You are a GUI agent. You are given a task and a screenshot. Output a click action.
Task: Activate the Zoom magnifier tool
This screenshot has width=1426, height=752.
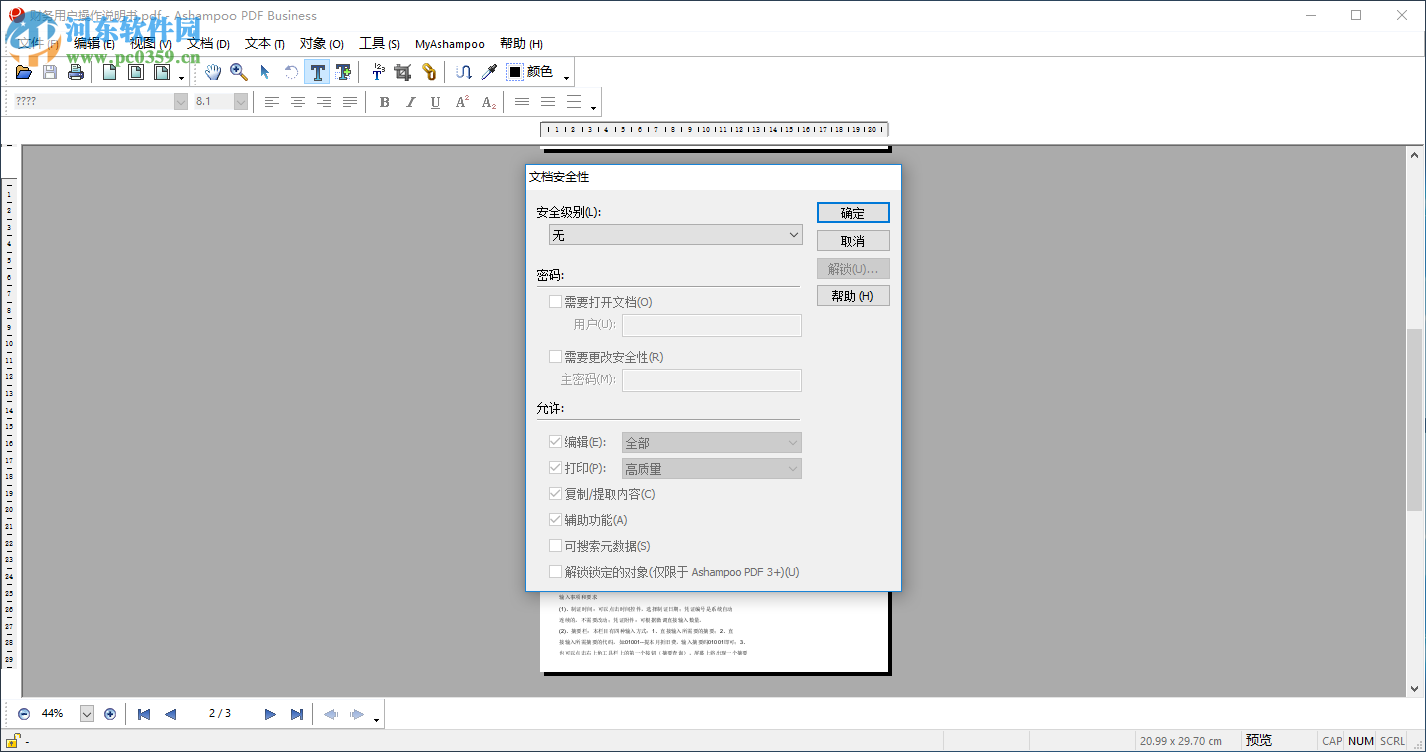click(239, 71)
